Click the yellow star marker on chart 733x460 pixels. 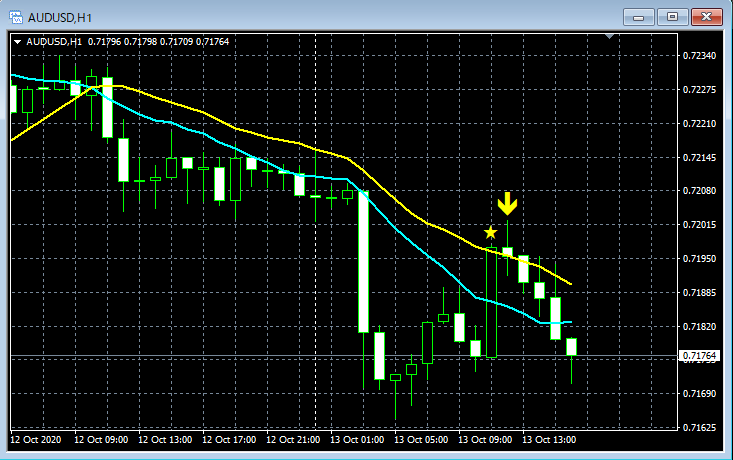click(x=490, y=232)
